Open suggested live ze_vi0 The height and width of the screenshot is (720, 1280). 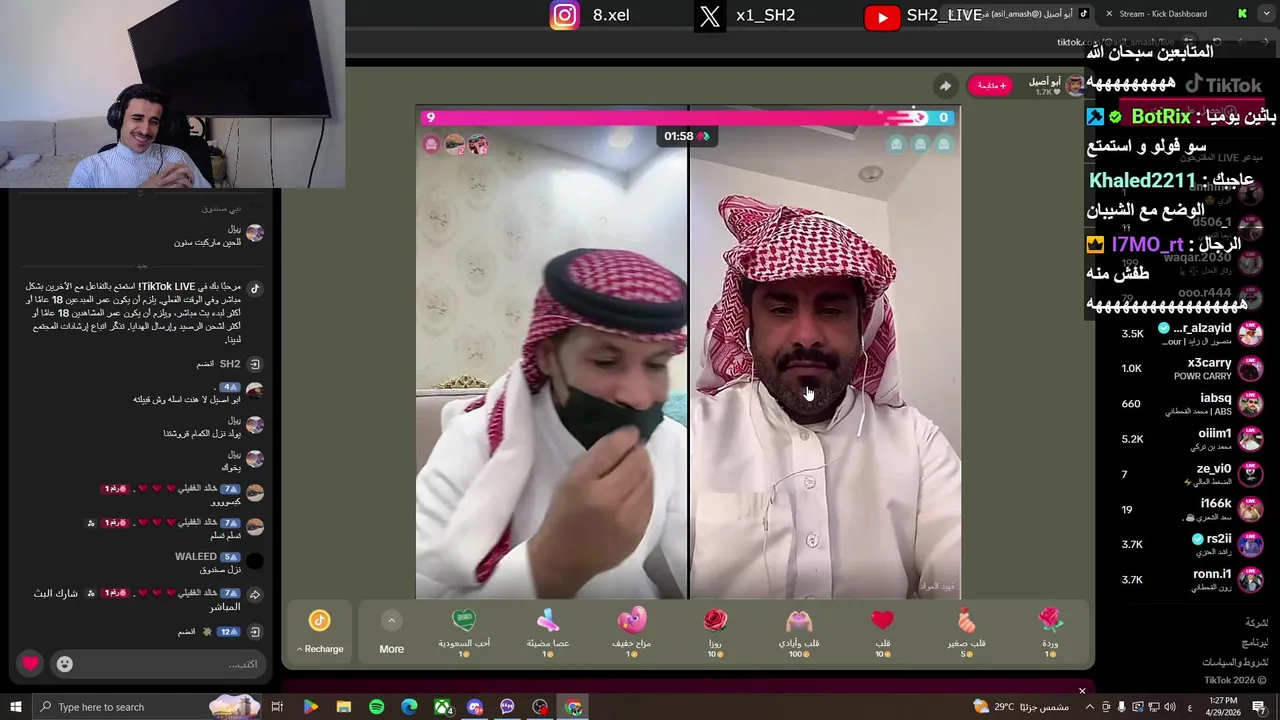click(x=1190, y=474)
